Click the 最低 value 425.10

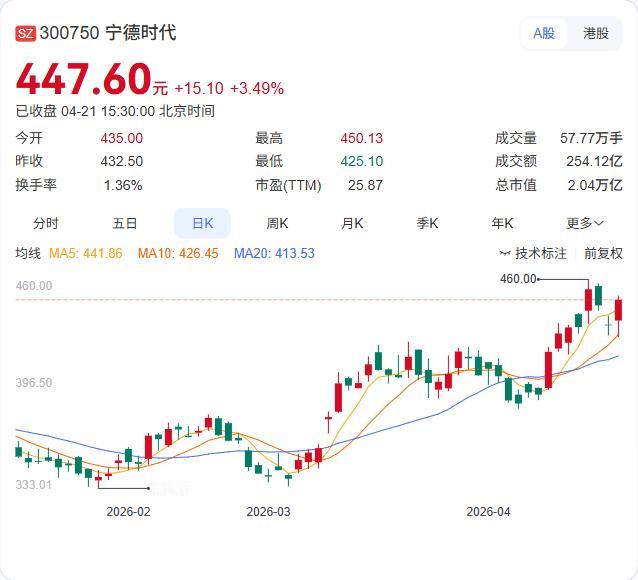click(x=362, y=161)
